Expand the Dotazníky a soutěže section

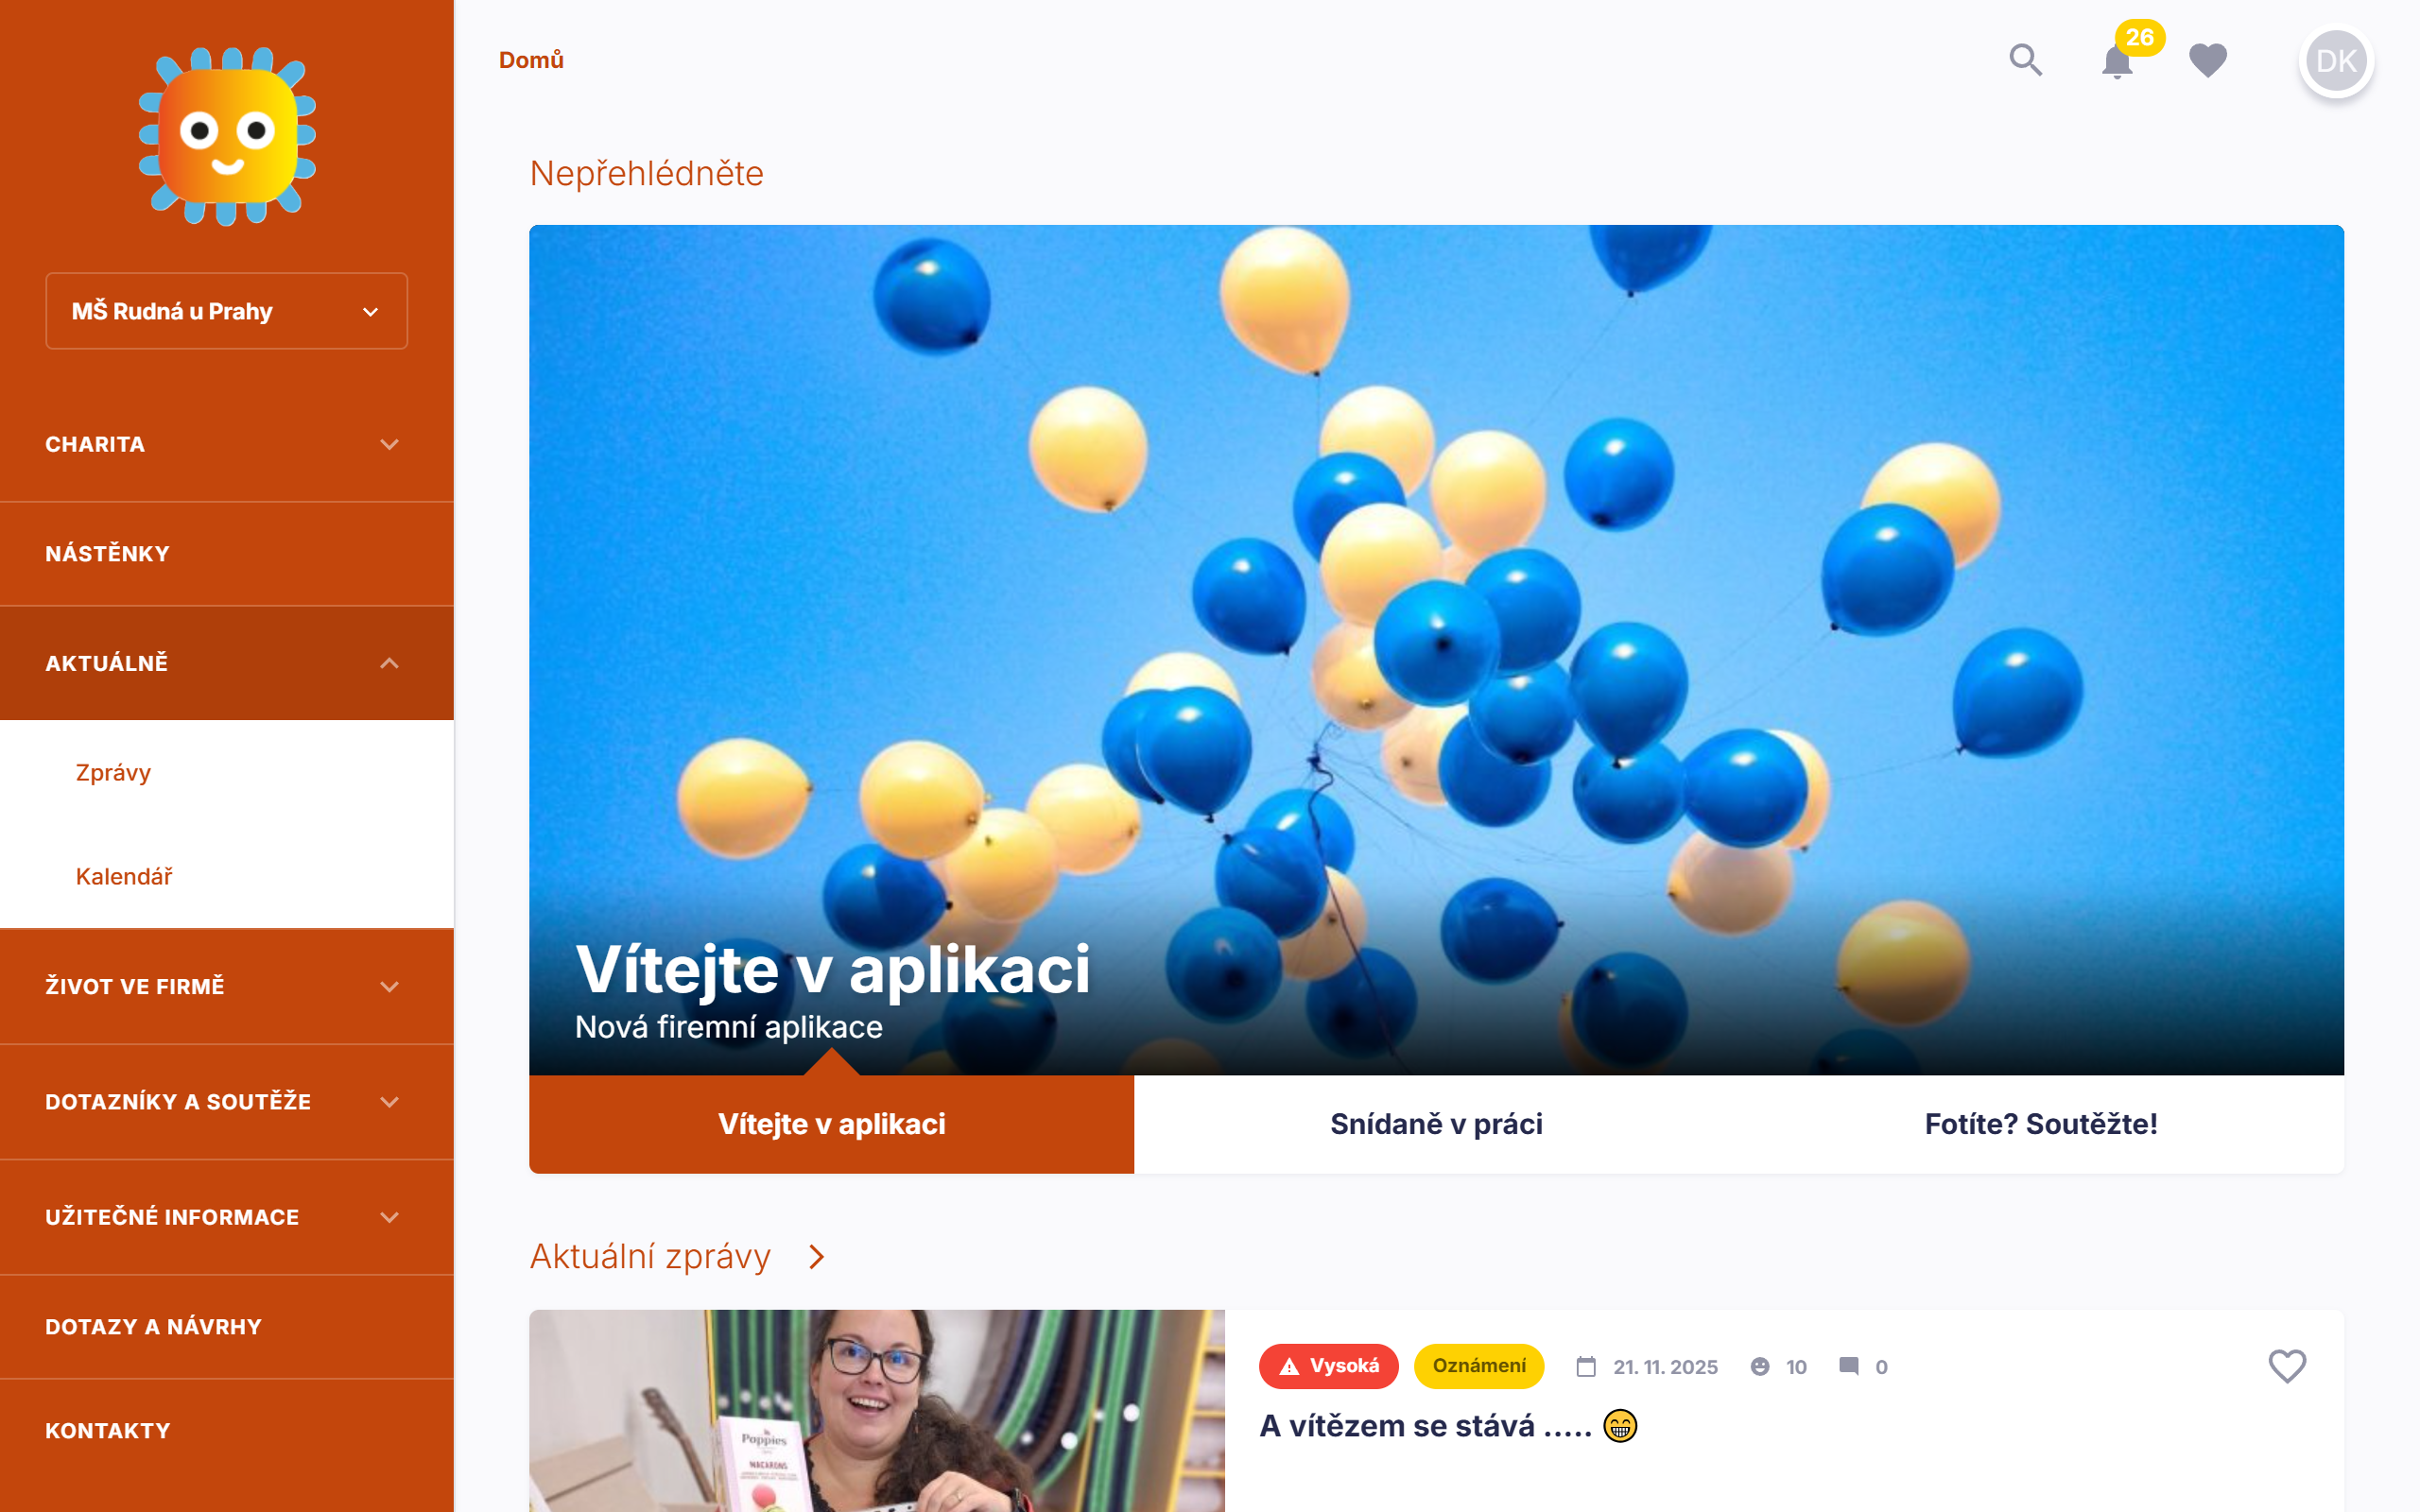(x=227, y=1102)
